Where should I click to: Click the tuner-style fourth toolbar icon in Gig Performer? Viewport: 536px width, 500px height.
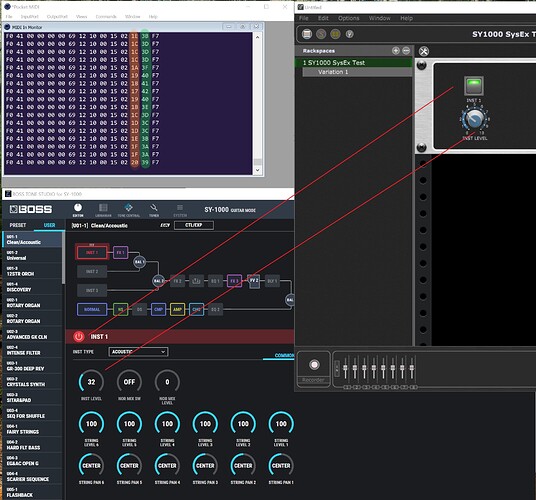[349, 34]
